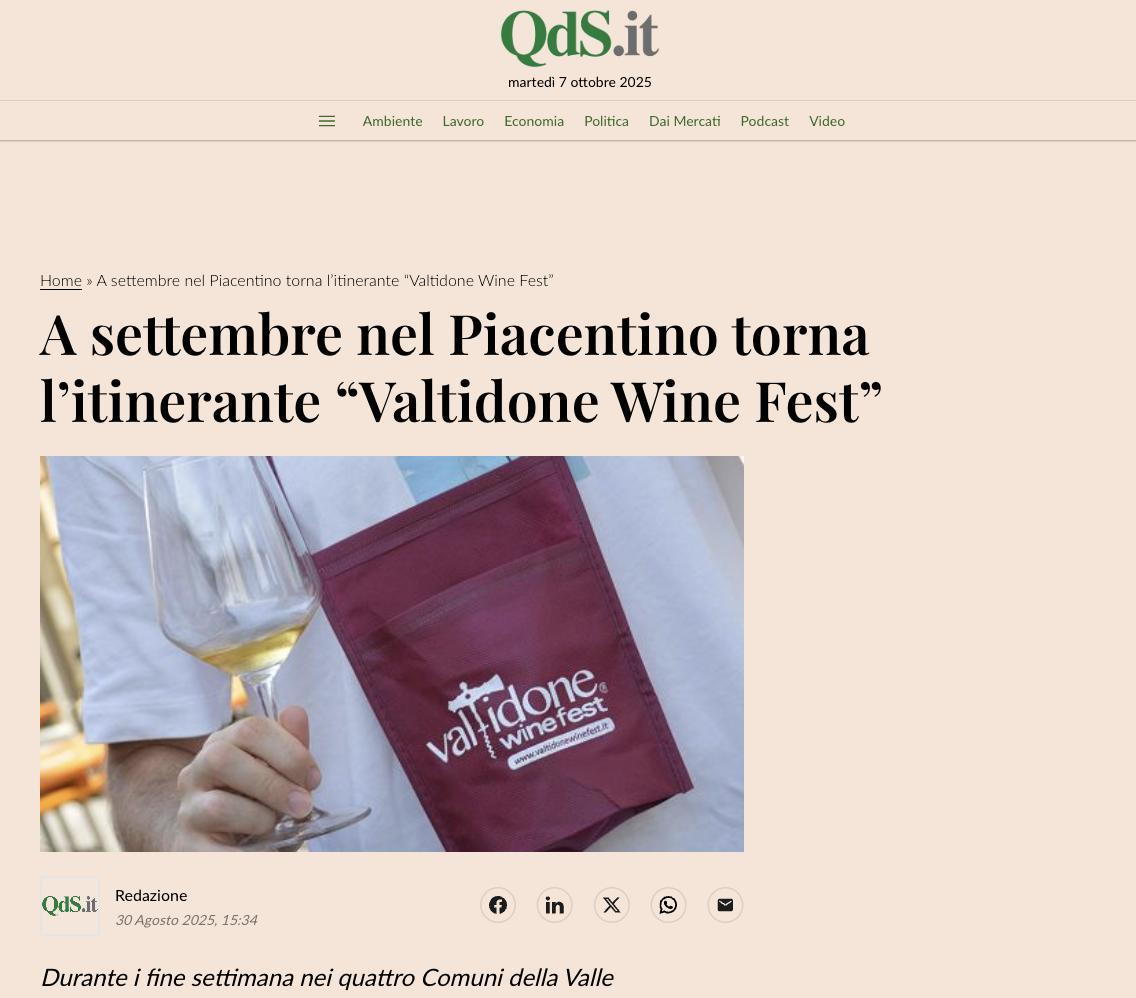Screen dimensions: 1136x998
Task: Share the article via WhatsApp
Action: [668, 905]
